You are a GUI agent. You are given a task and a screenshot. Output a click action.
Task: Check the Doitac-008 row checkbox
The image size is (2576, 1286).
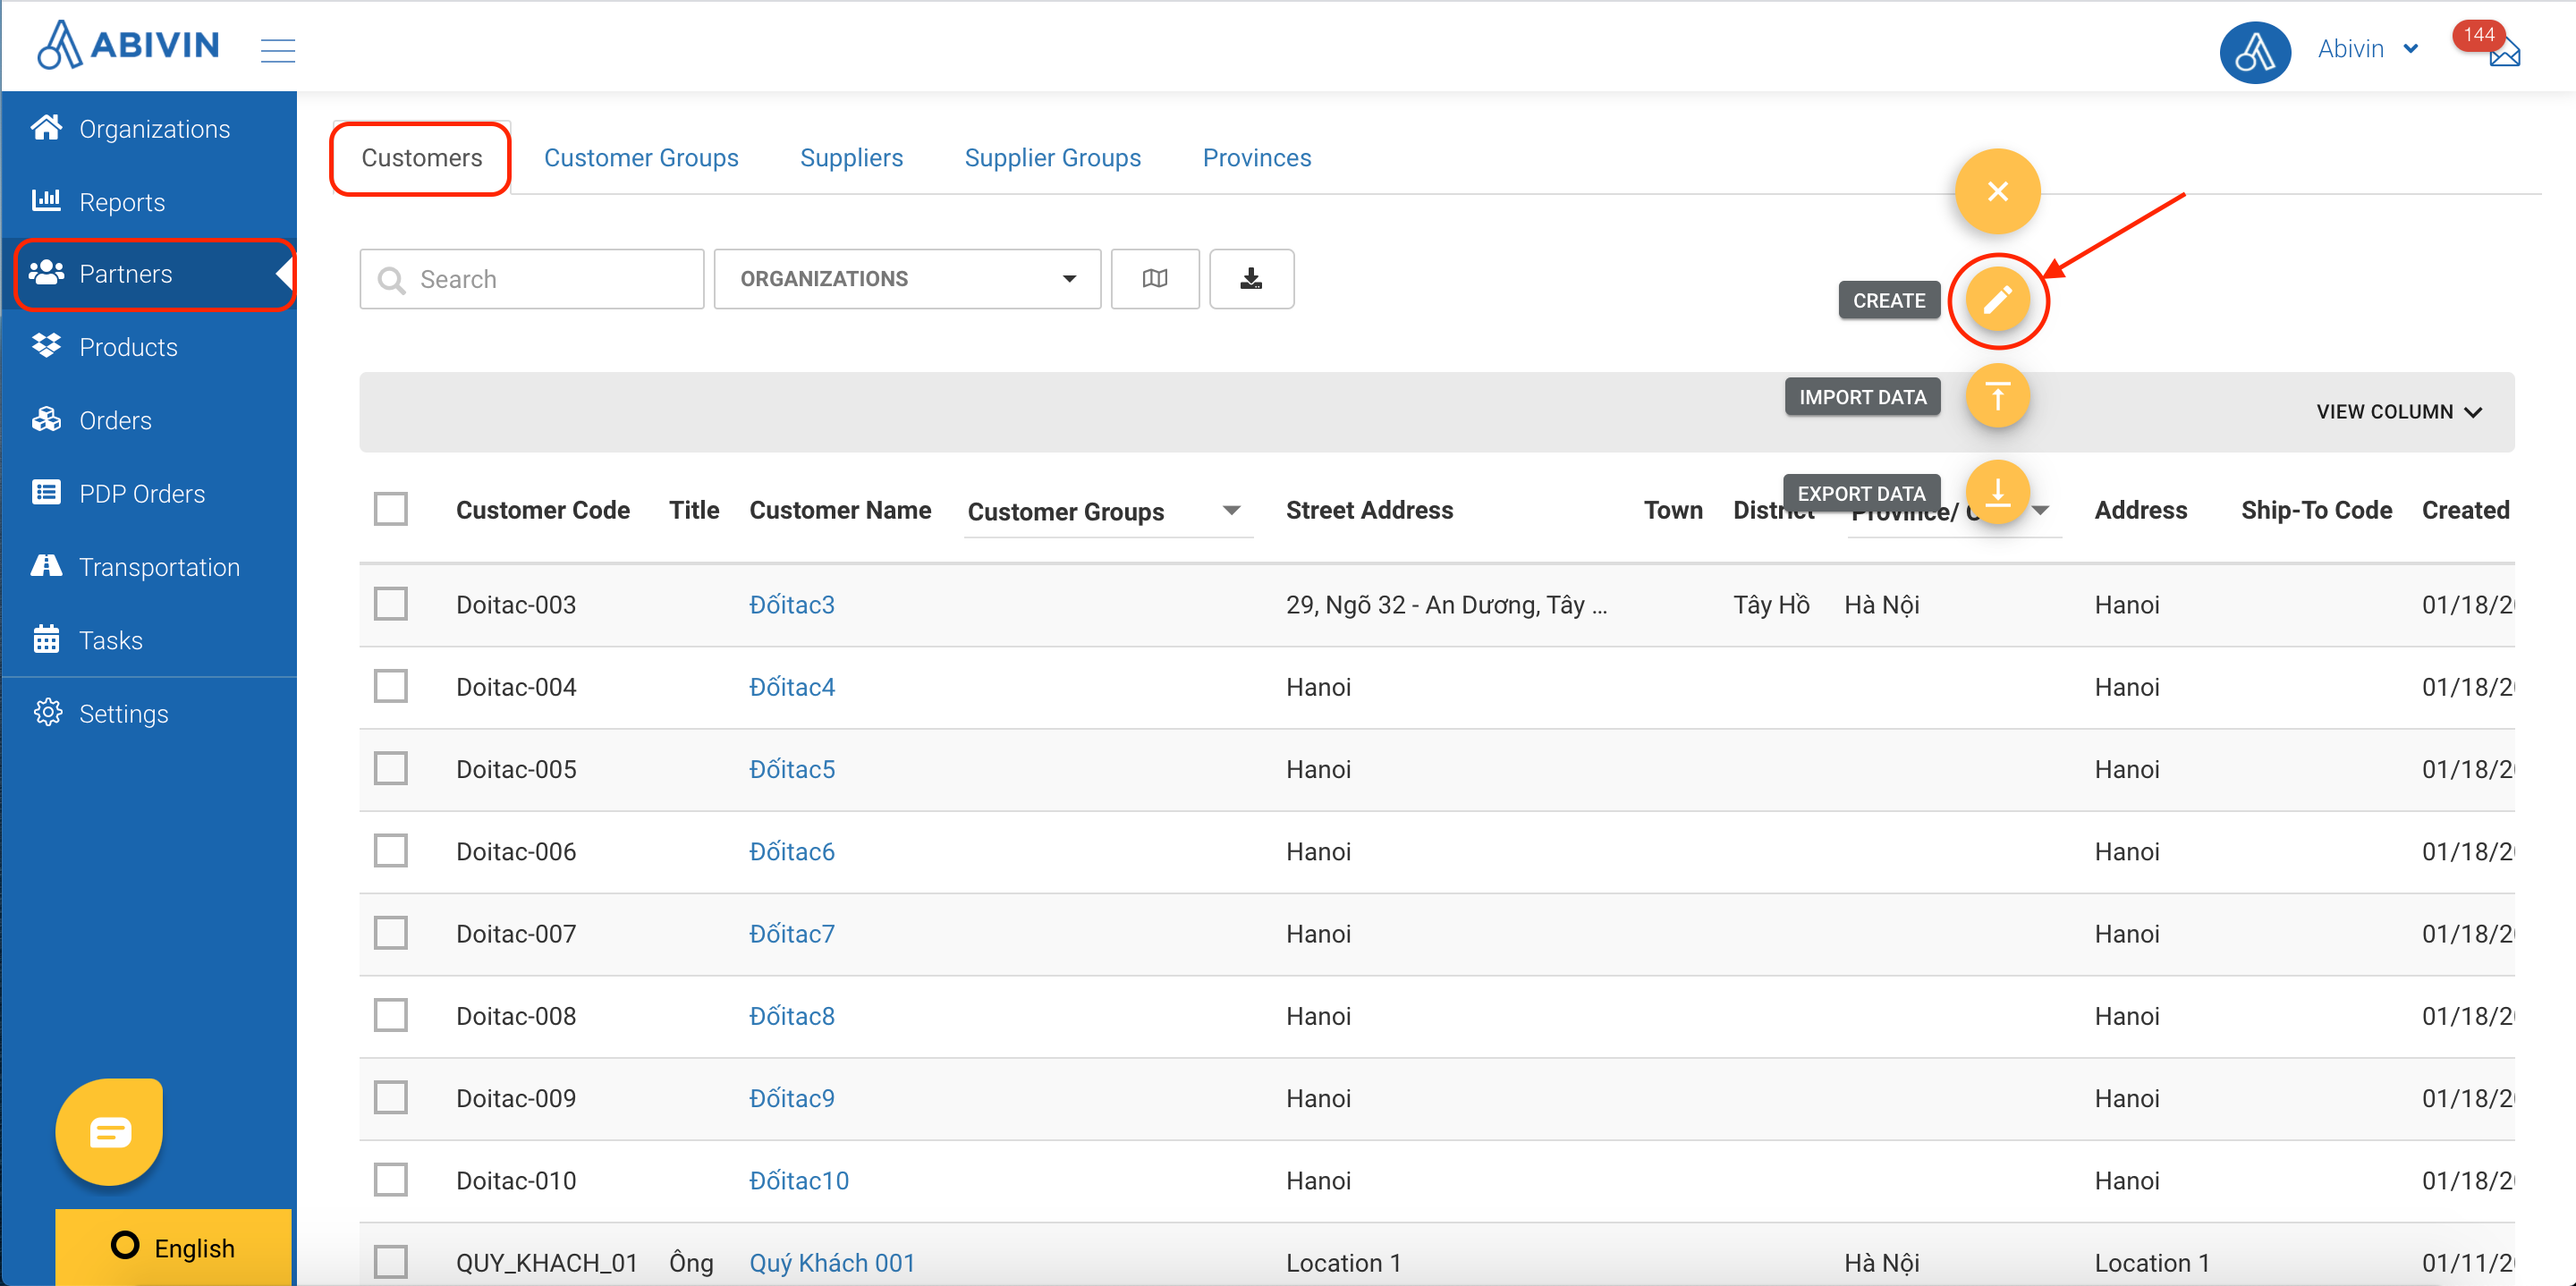pos(391,1015)
